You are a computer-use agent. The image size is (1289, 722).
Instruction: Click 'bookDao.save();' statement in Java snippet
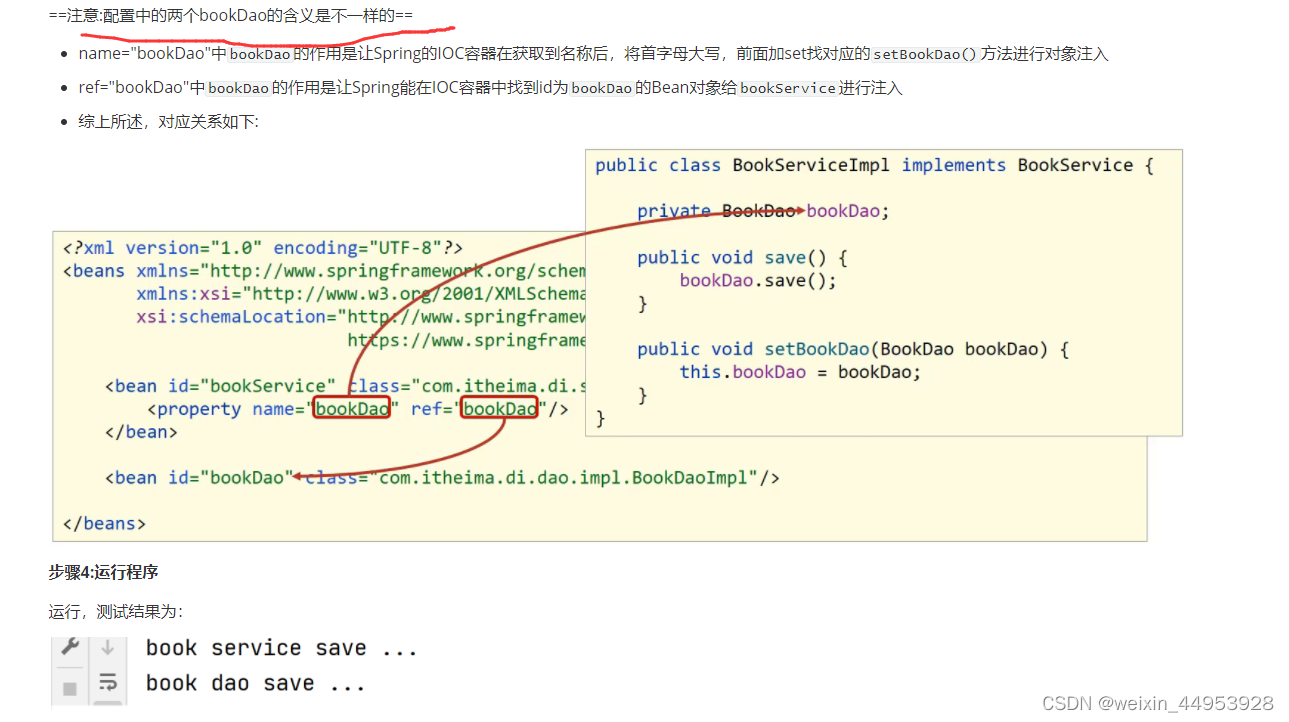point(758,280)
